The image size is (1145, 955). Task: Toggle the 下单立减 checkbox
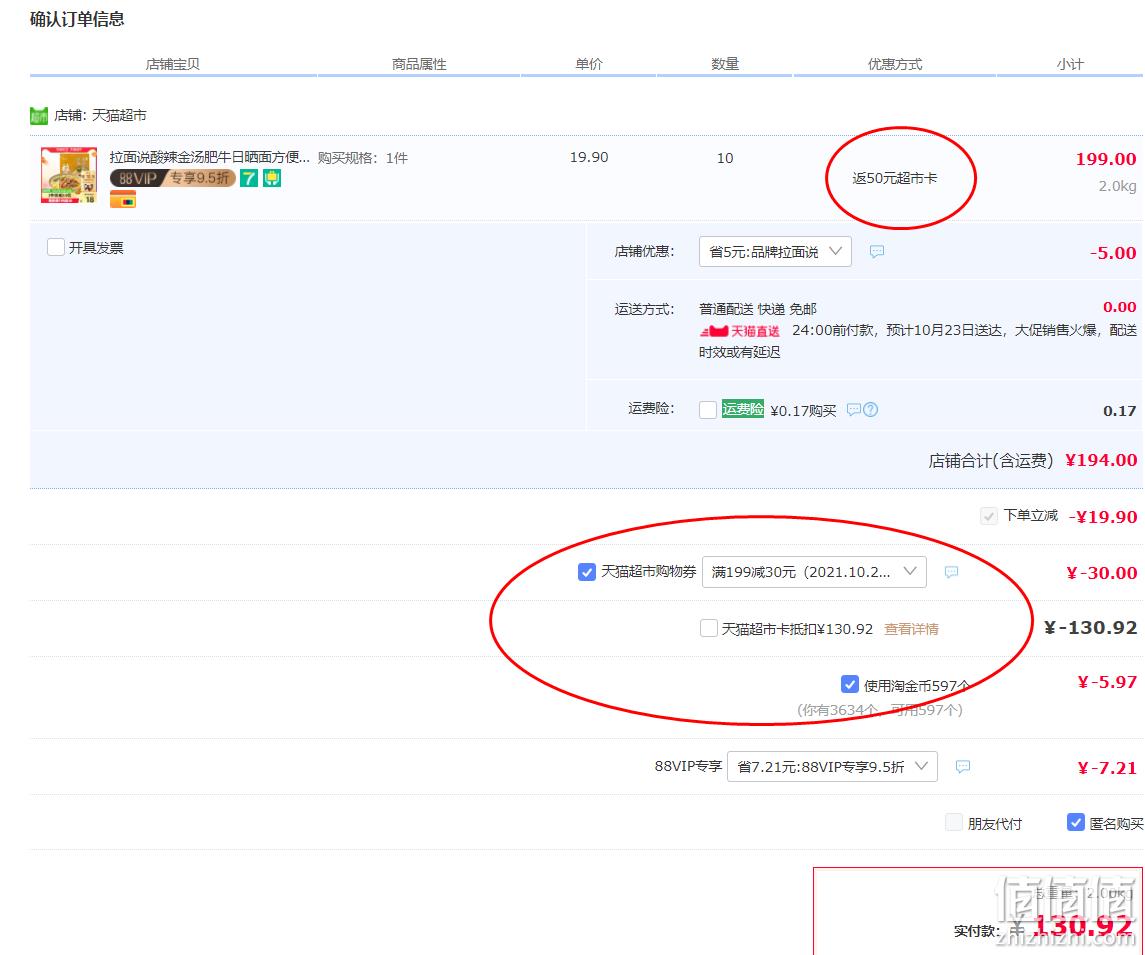point(988,516)
